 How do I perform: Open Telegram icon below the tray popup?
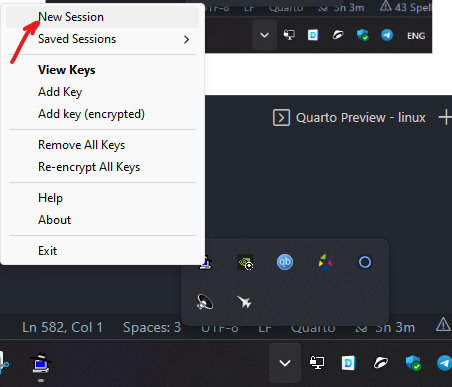(x=444, y=363)
